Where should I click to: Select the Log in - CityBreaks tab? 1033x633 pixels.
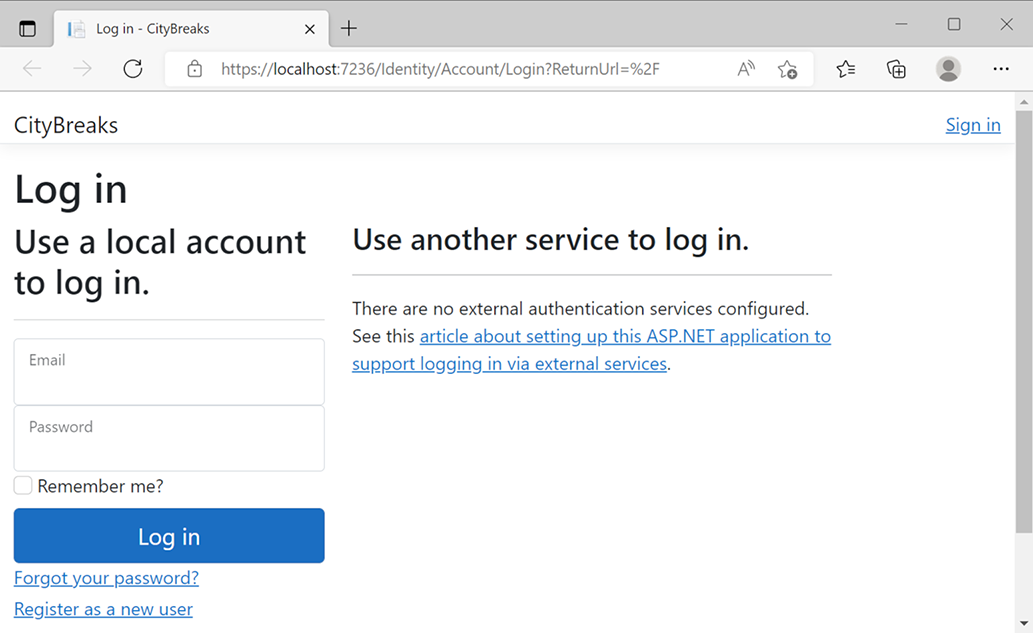click(191, 28)
